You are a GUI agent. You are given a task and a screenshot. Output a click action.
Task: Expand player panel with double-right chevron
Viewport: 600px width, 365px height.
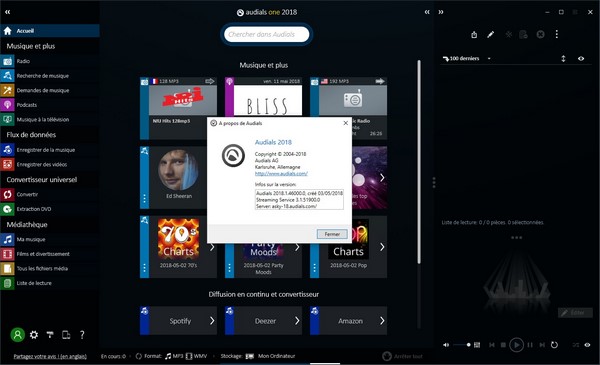coord(441,12)
